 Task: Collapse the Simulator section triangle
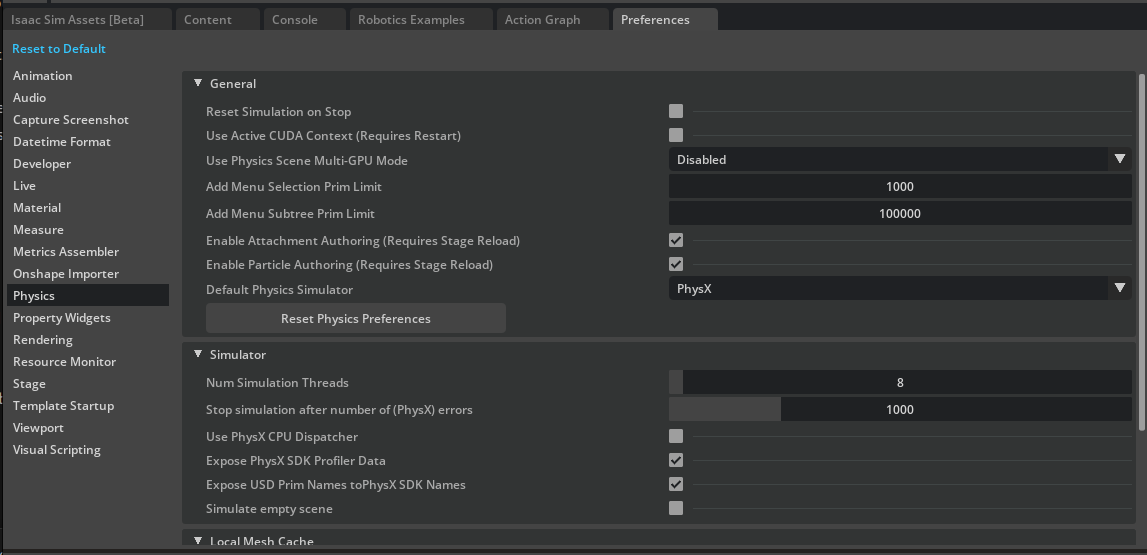click(x=198, y=354)
